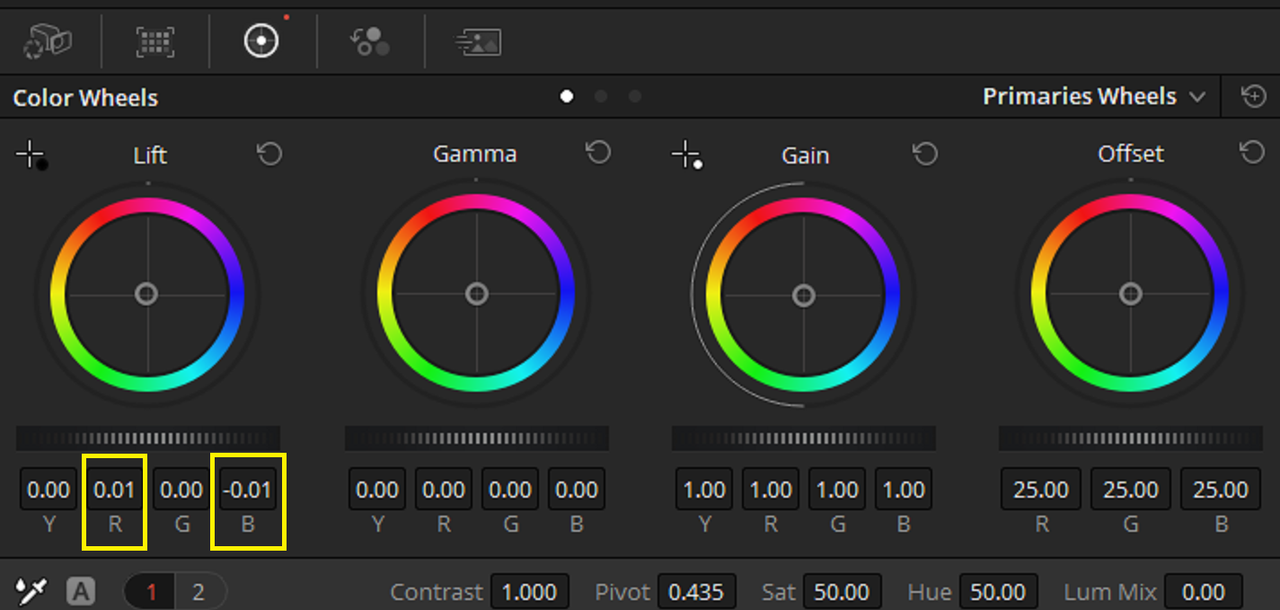Reset the Offset wheel

(1252, 152)
